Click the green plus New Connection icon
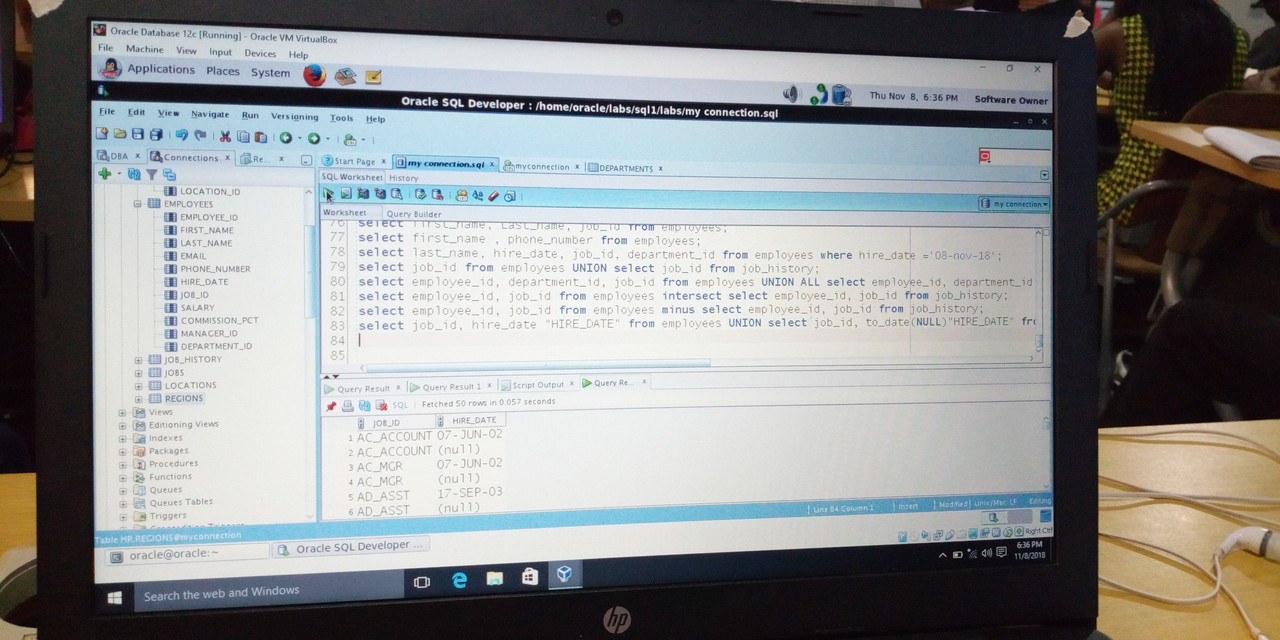 (x=104, y=173)
